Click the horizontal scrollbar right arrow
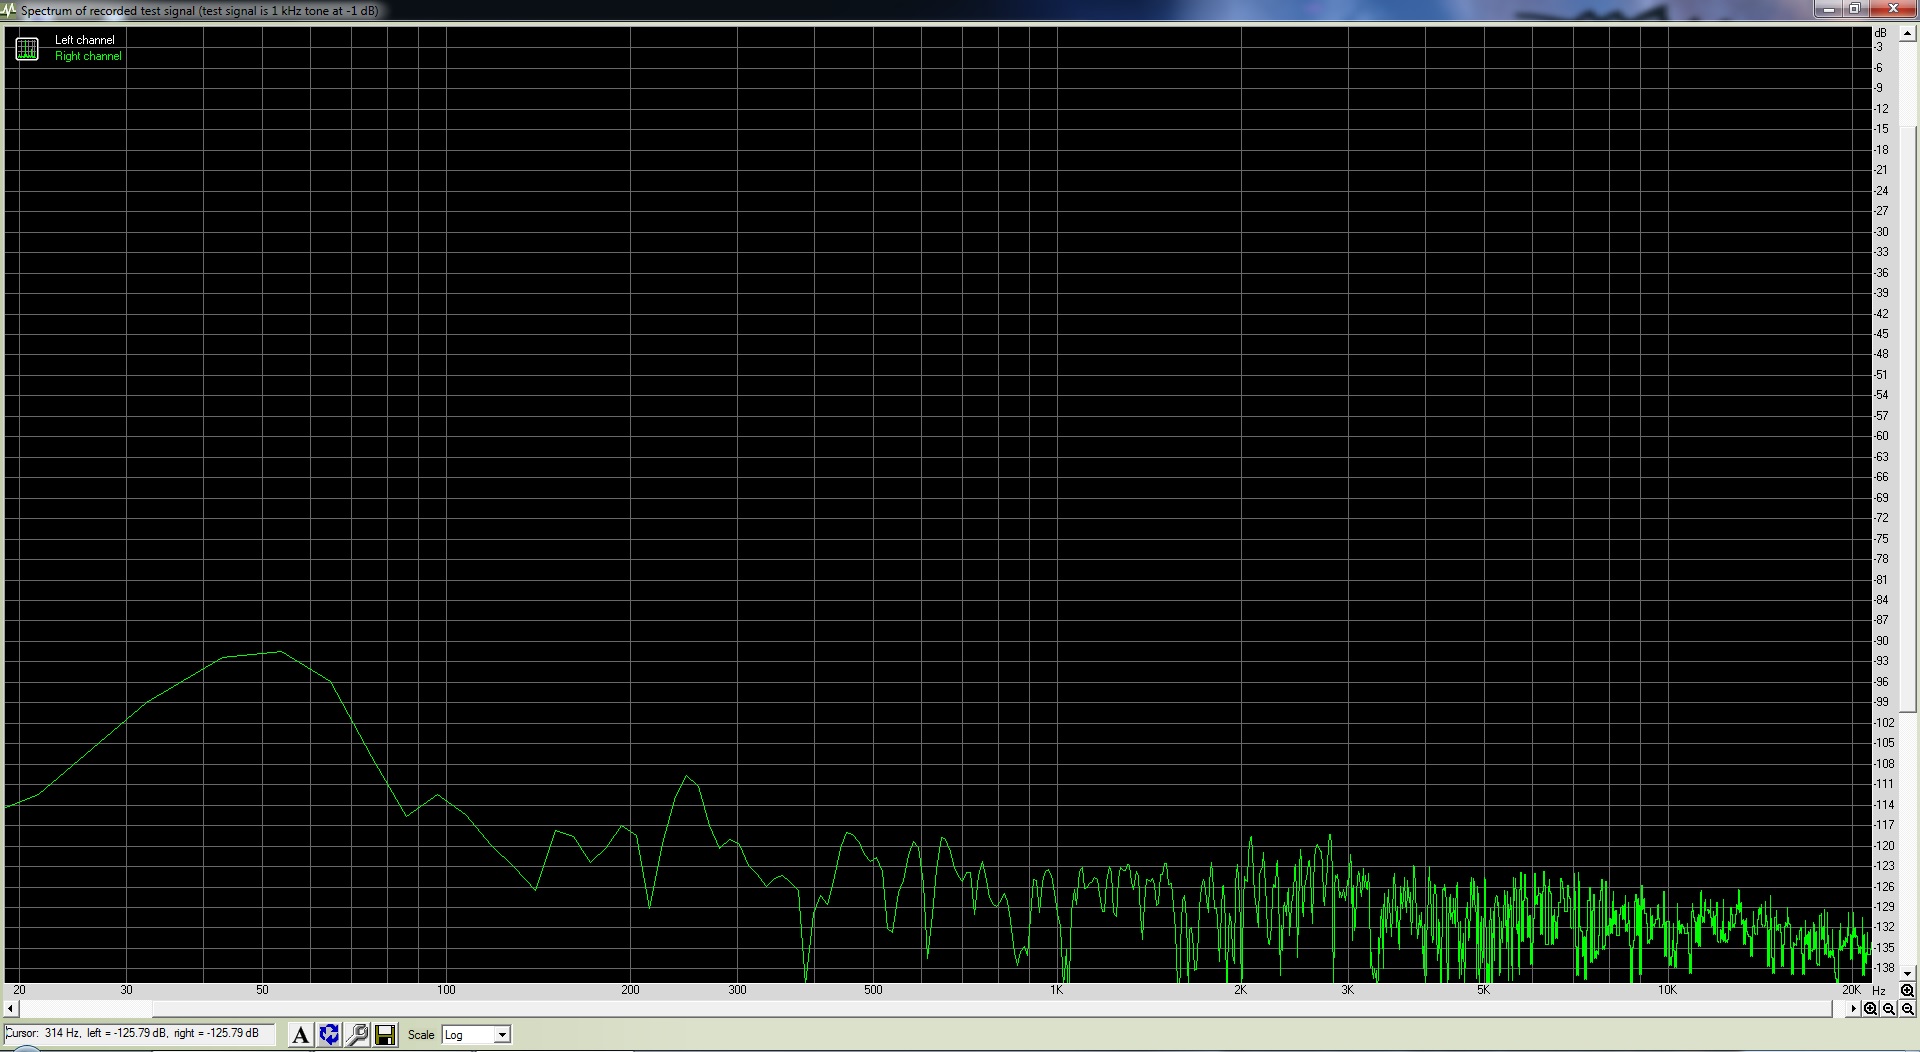 tap(1853, 1008)
